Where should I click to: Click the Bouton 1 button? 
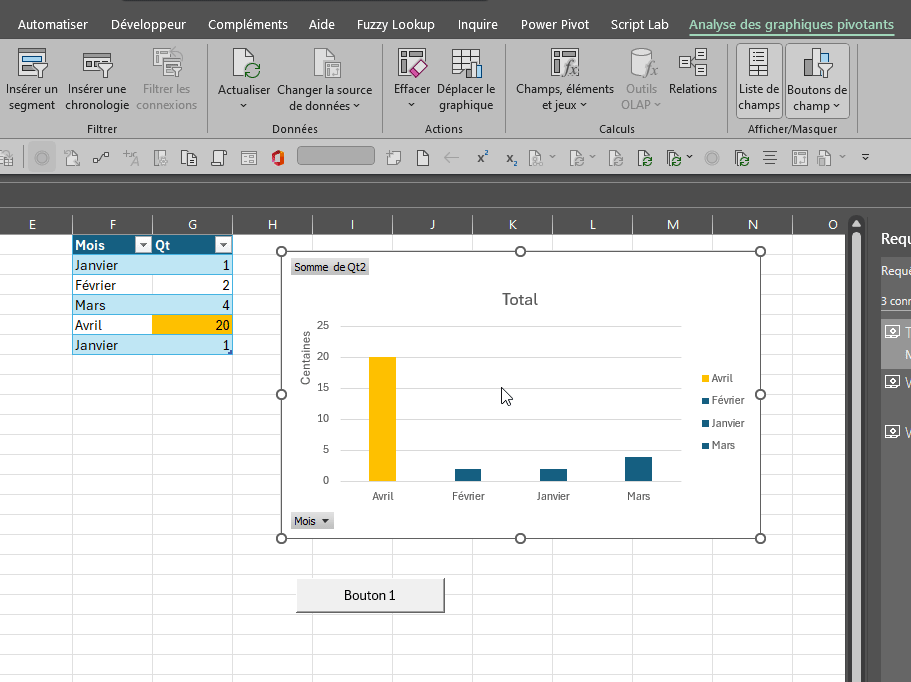(370, 595)
